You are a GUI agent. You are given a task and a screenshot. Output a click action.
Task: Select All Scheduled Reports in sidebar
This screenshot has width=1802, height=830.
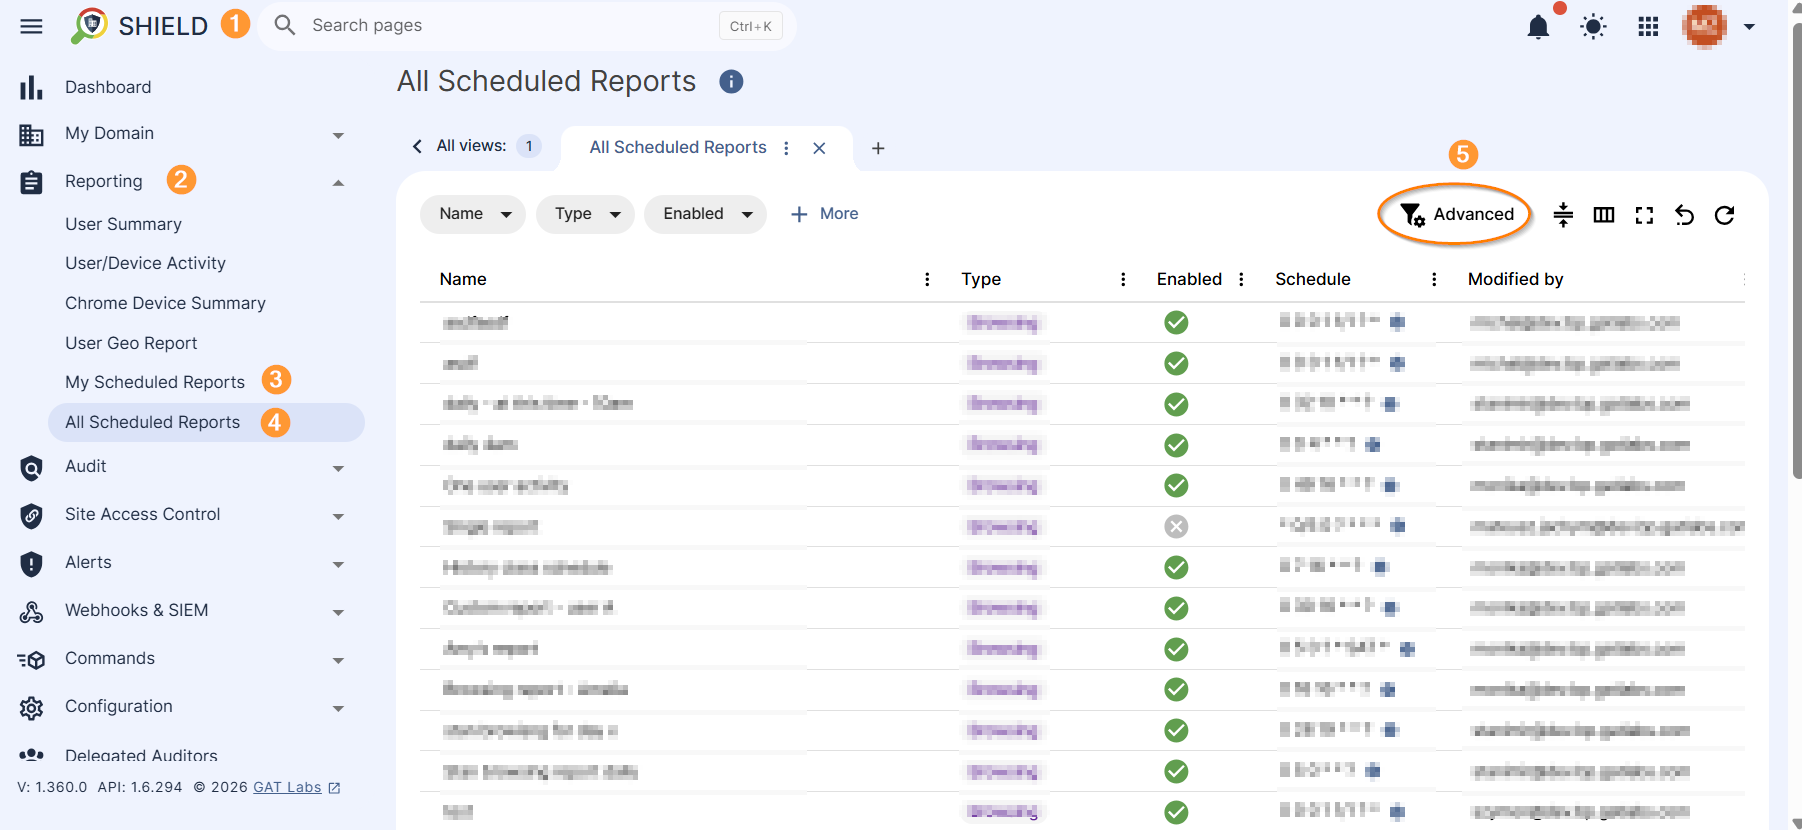point(206,422)
